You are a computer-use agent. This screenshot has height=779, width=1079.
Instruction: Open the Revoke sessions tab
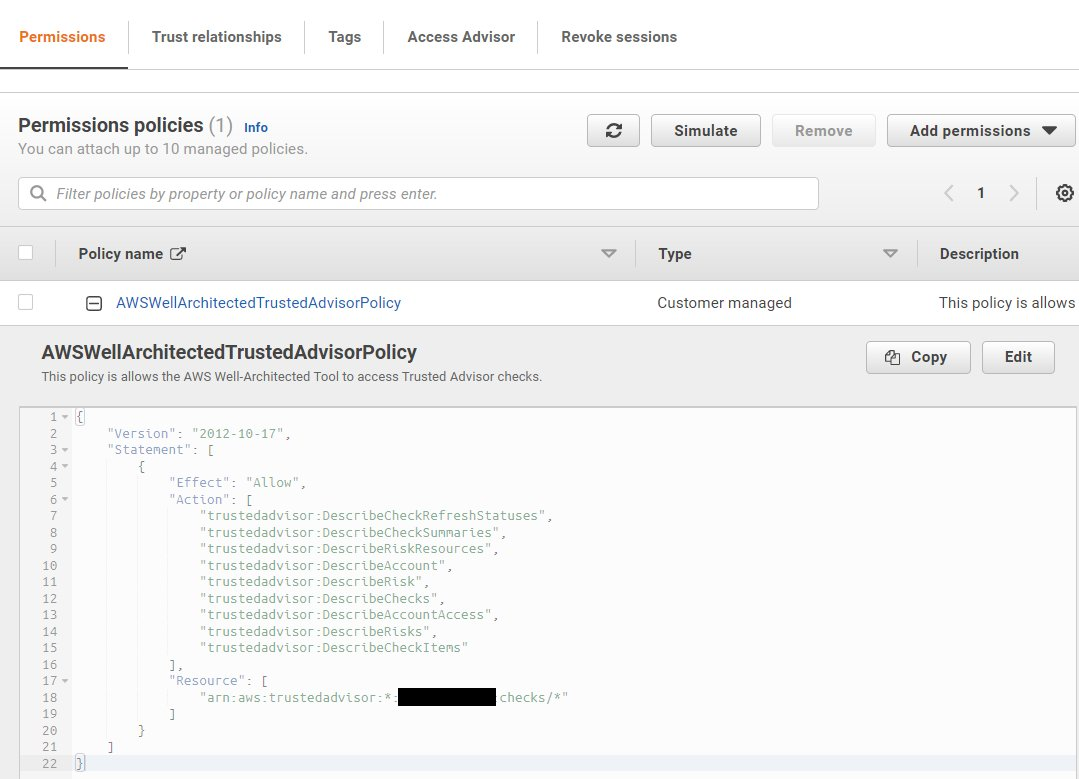click(x=619, y=37)
